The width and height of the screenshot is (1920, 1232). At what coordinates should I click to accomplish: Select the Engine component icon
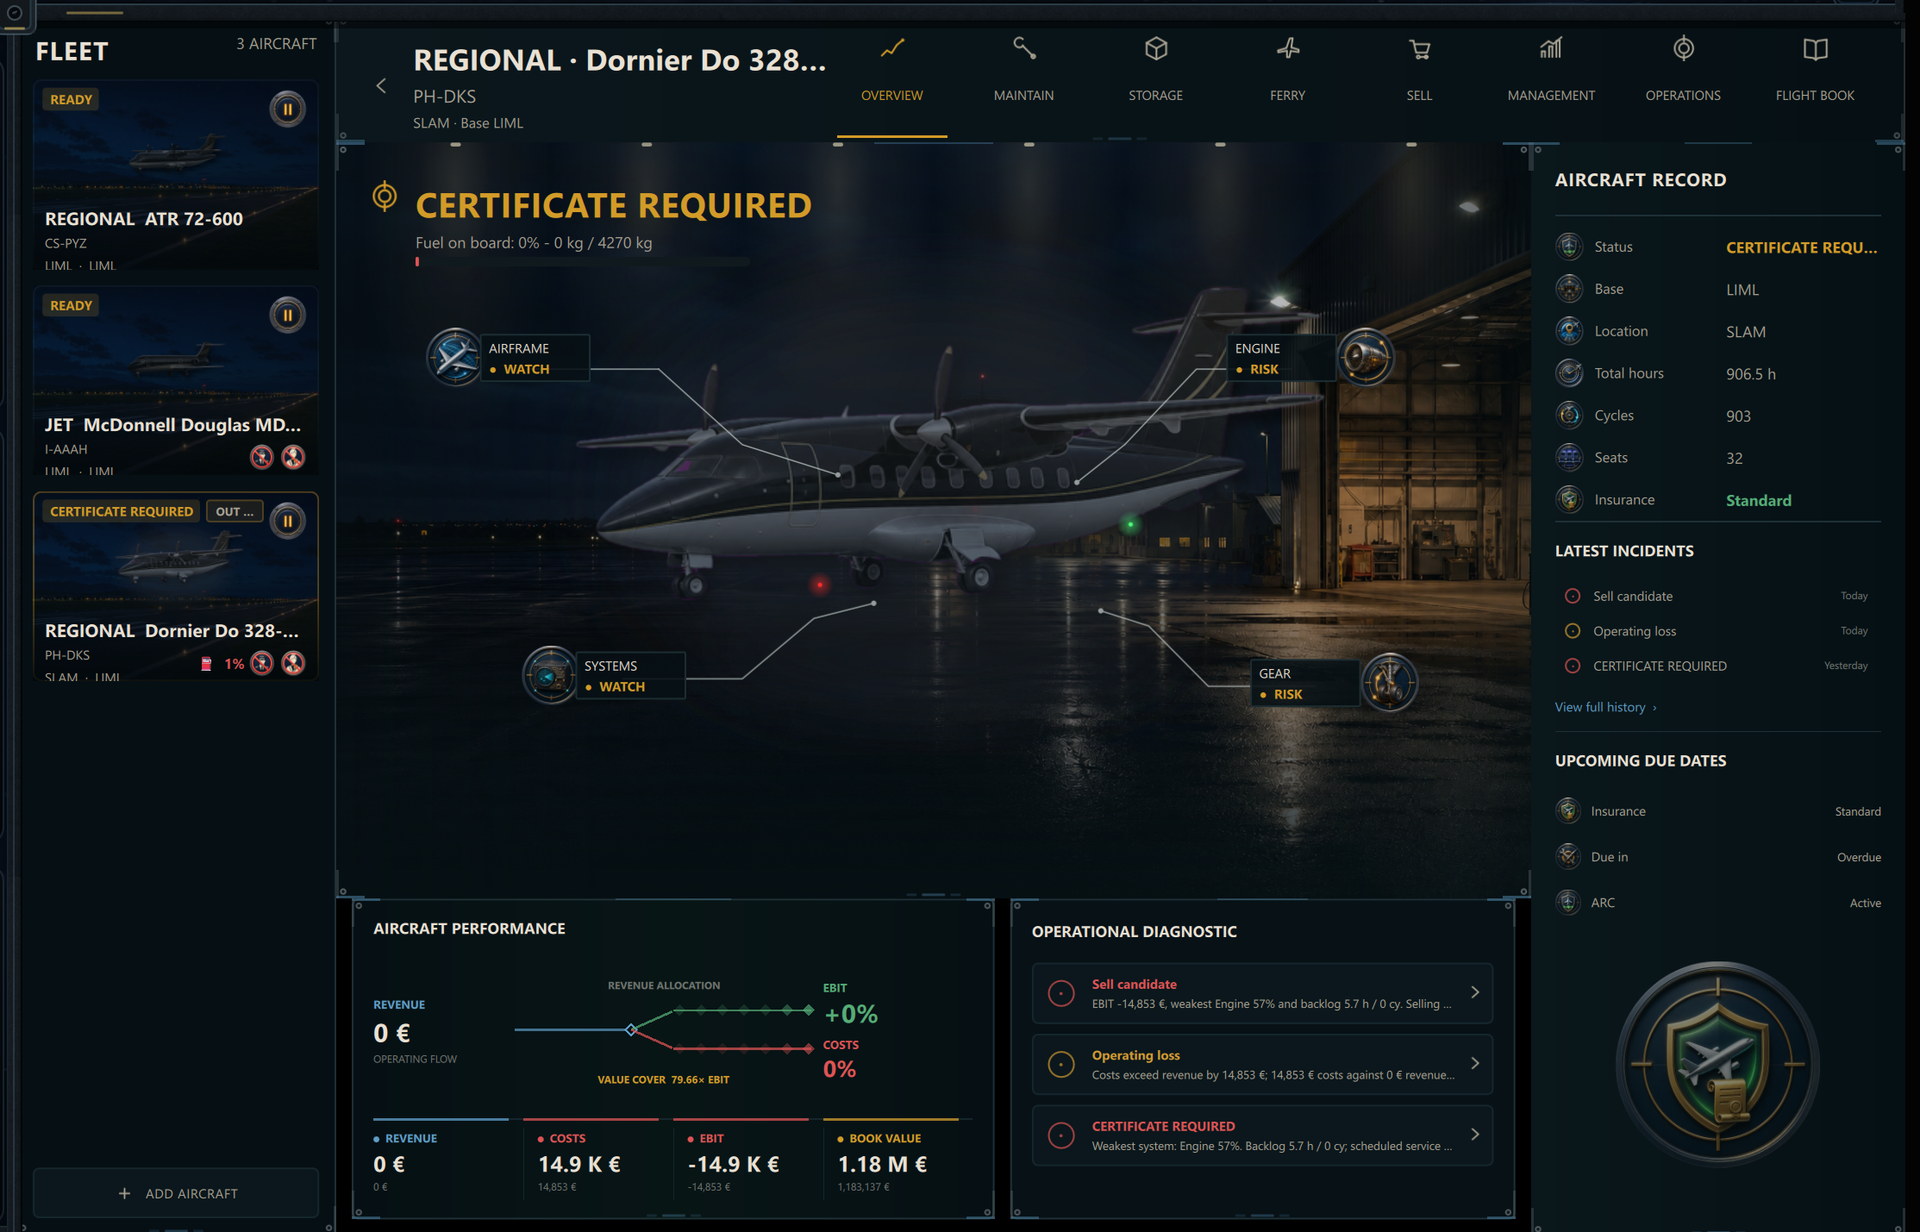coord(1365,357)
